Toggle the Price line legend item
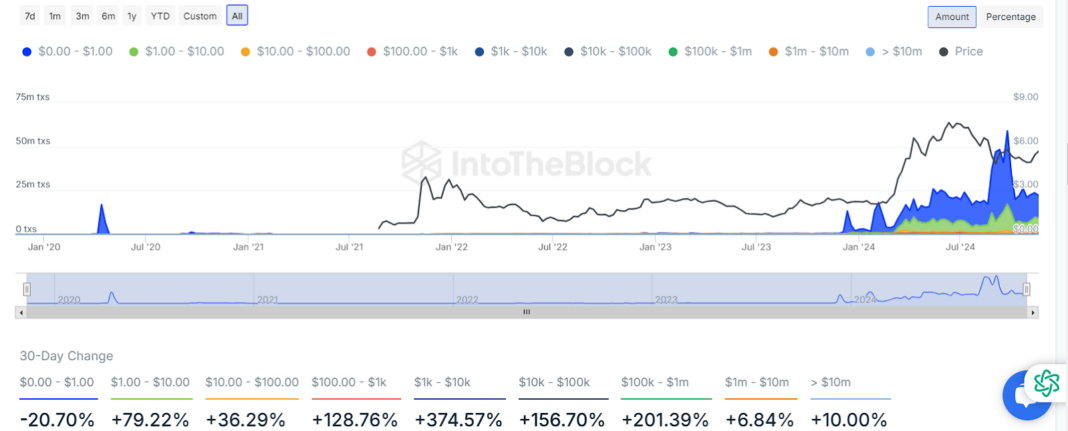 961,51
